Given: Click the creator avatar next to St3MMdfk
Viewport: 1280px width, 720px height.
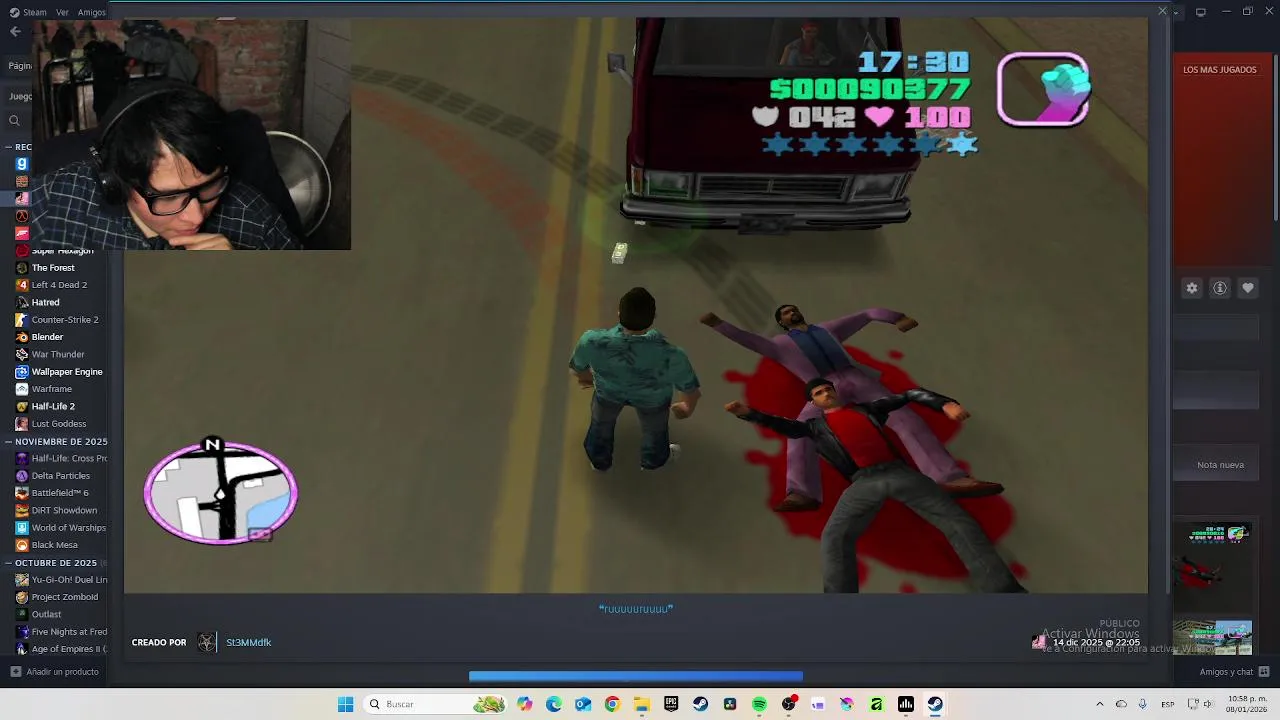Looking at the screenshot, I should click(x=207, y=643).
